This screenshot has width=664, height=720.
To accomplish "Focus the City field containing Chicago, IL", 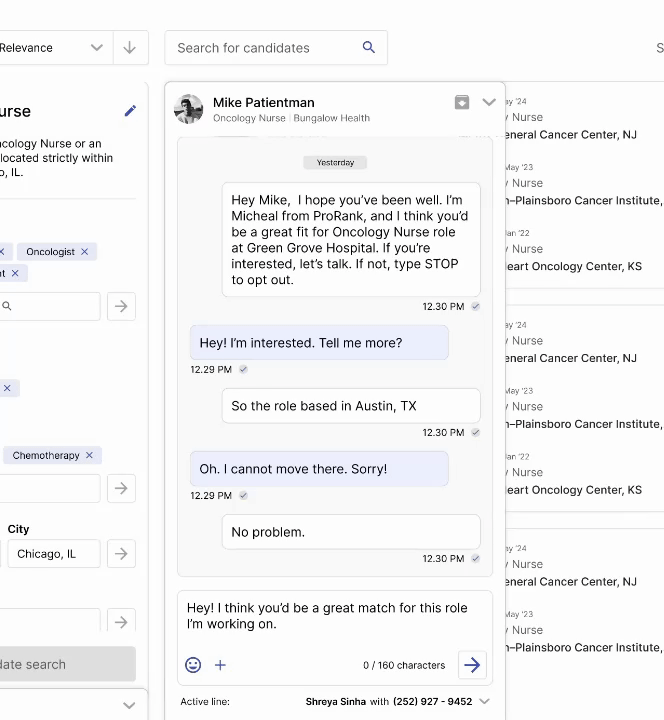I will coord(54,554).
